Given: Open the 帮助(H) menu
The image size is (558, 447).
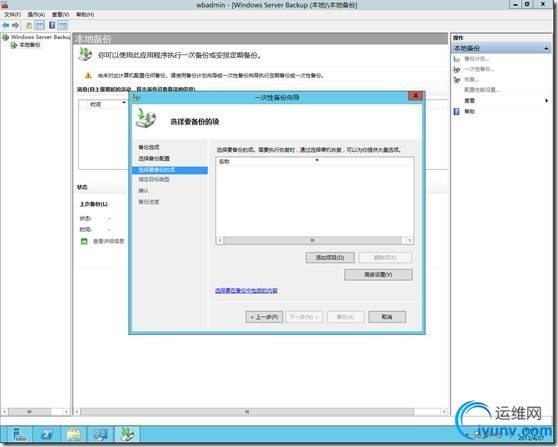Looking at the screenshot, I should point(85,15).
